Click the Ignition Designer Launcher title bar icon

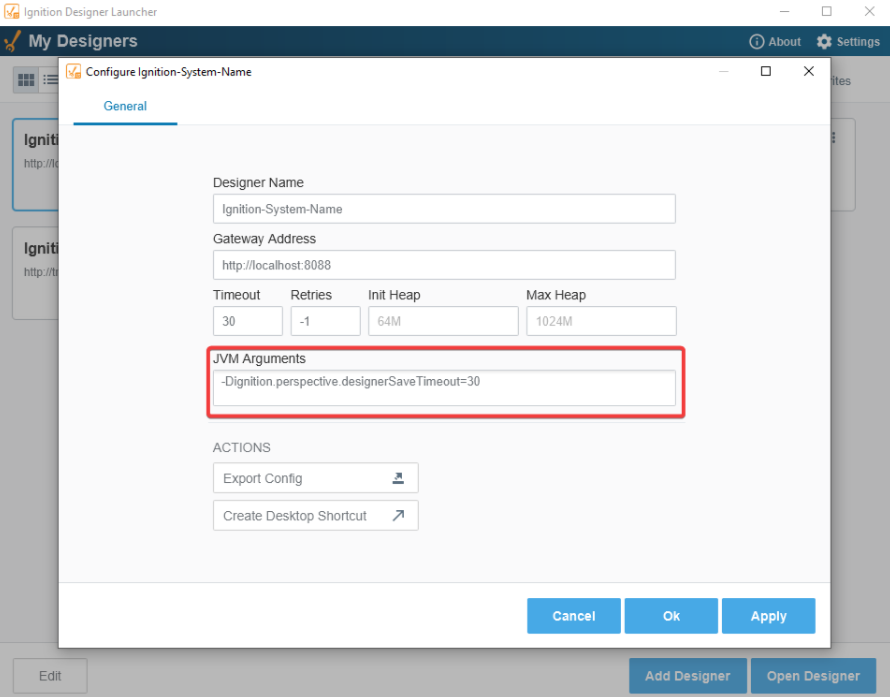click(11, 11)
